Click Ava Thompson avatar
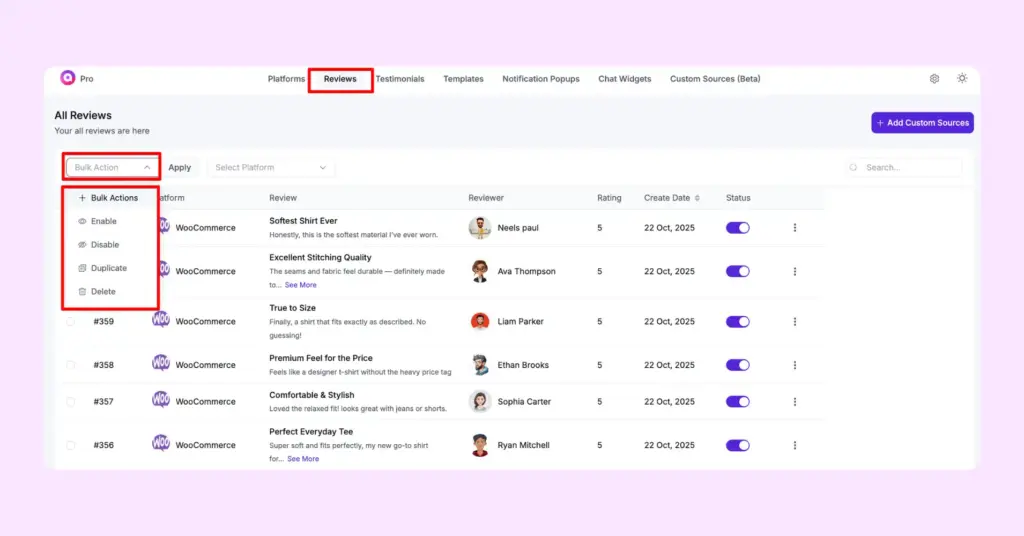This screenshot has width=1024, height=536. (x=480, y=272)
